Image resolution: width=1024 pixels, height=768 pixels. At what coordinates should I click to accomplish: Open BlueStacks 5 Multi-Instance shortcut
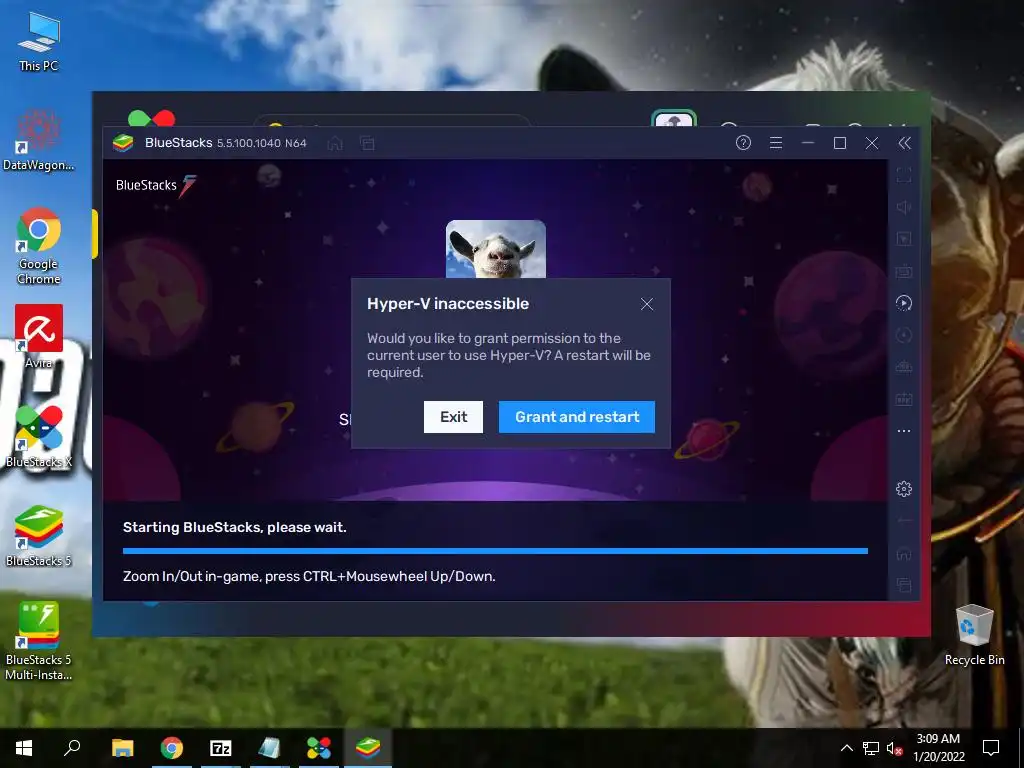coord(39,641)
